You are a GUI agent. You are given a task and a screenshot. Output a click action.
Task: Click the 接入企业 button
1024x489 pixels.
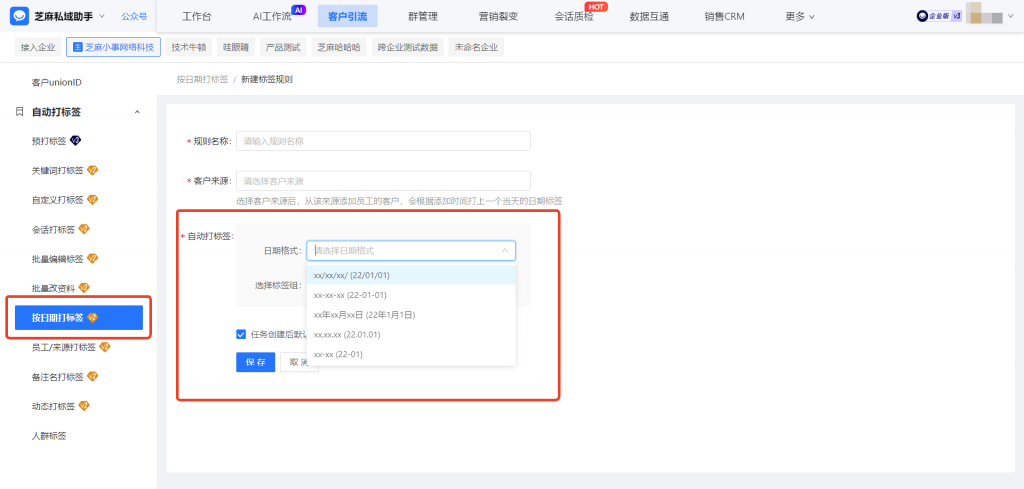point(38,47)
